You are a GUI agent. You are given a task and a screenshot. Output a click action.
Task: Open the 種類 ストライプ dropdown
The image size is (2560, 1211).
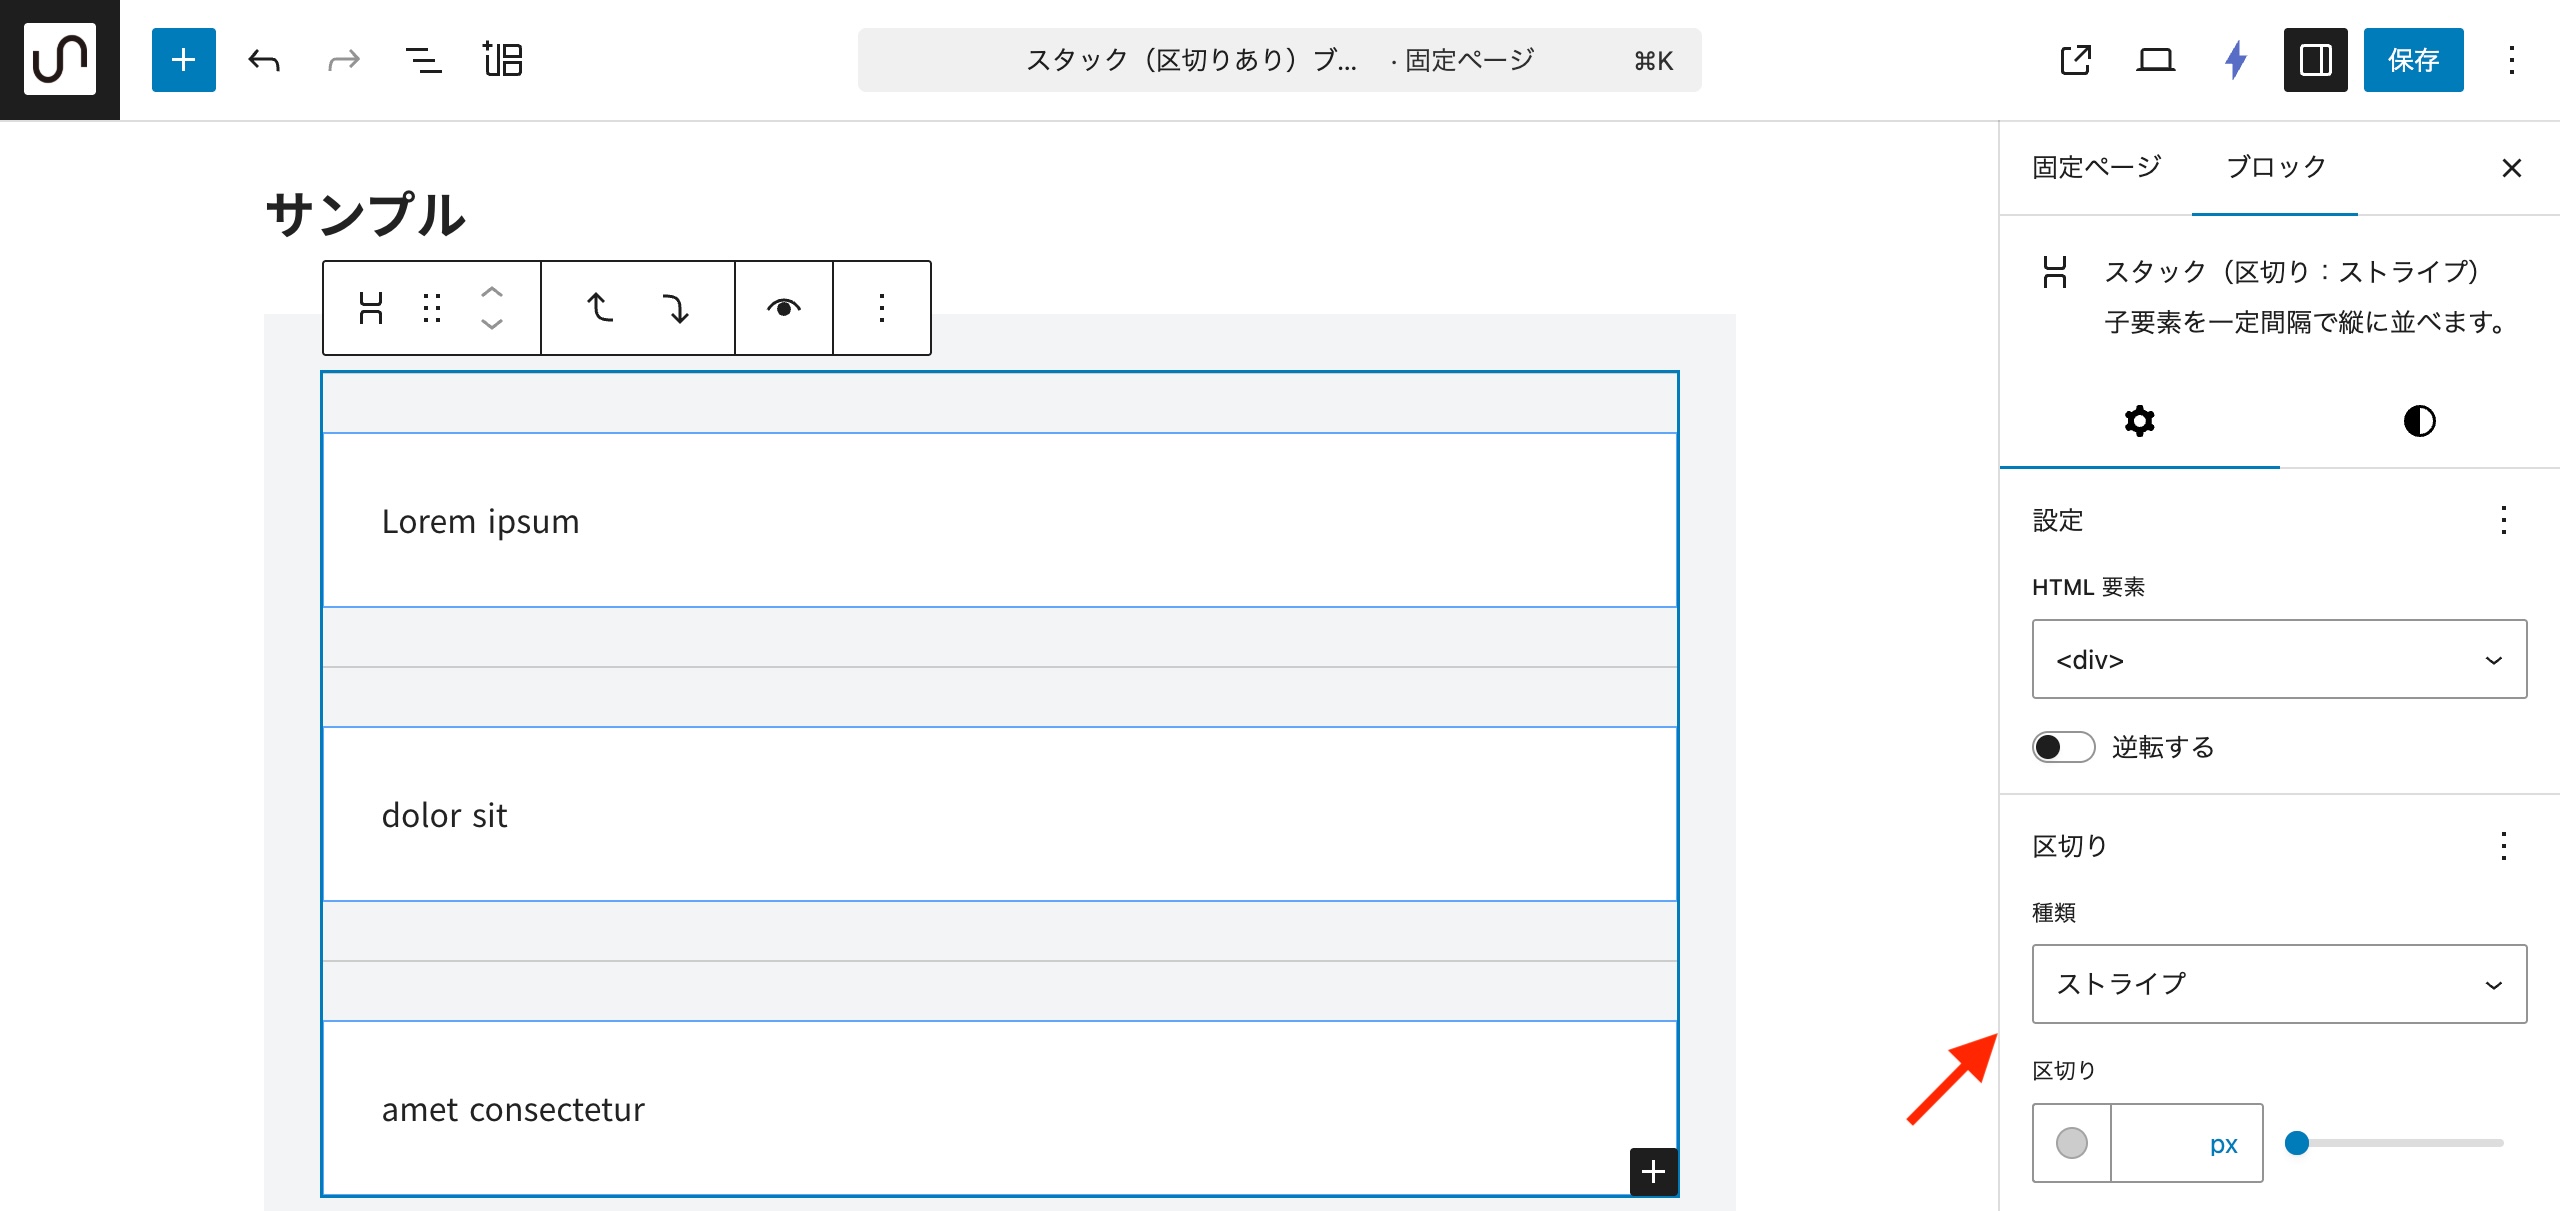pyautogui.click(x=2278, y=984)
